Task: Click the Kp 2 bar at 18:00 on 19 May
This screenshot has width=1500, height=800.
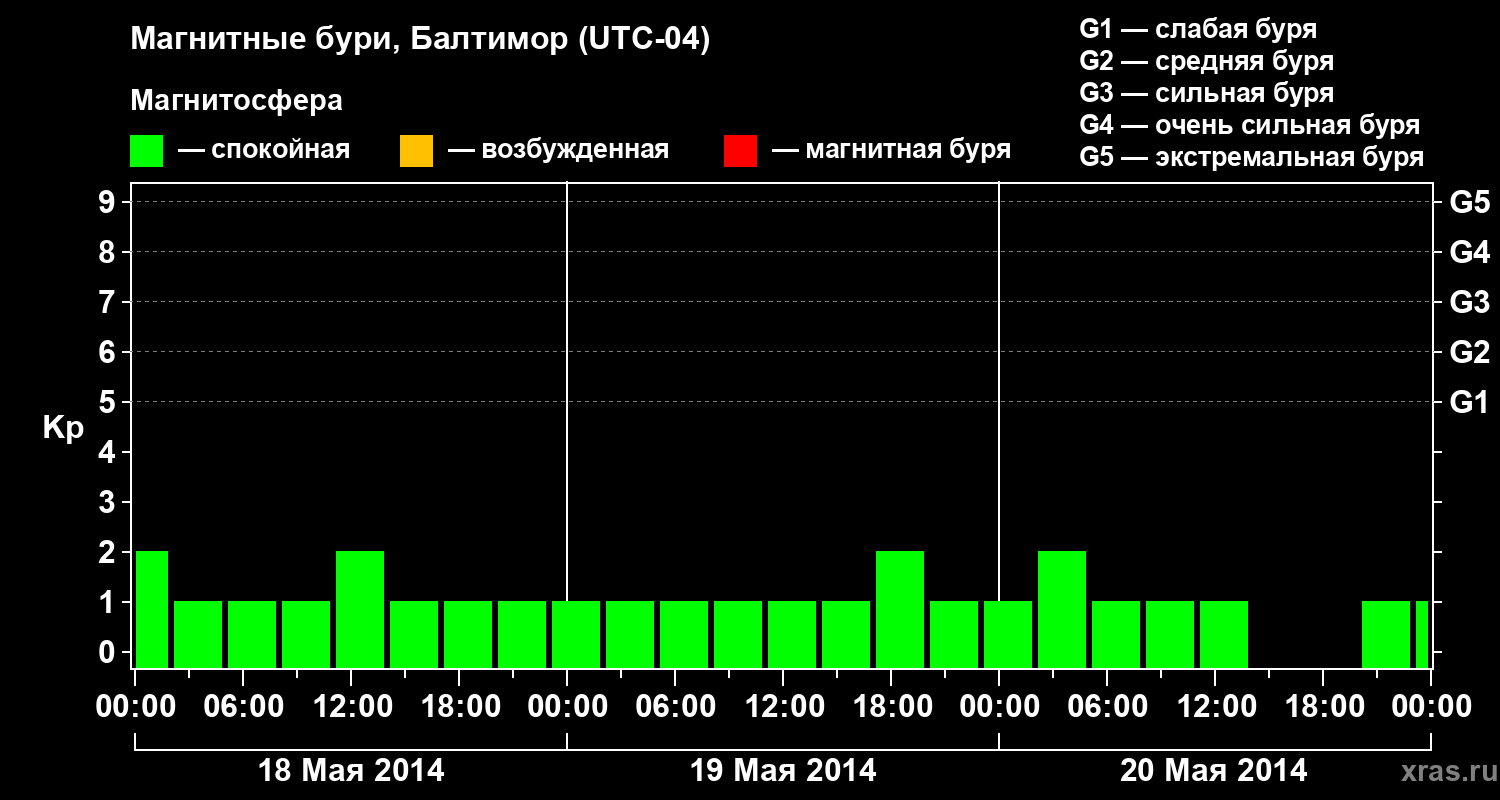Action: (900, 609)
